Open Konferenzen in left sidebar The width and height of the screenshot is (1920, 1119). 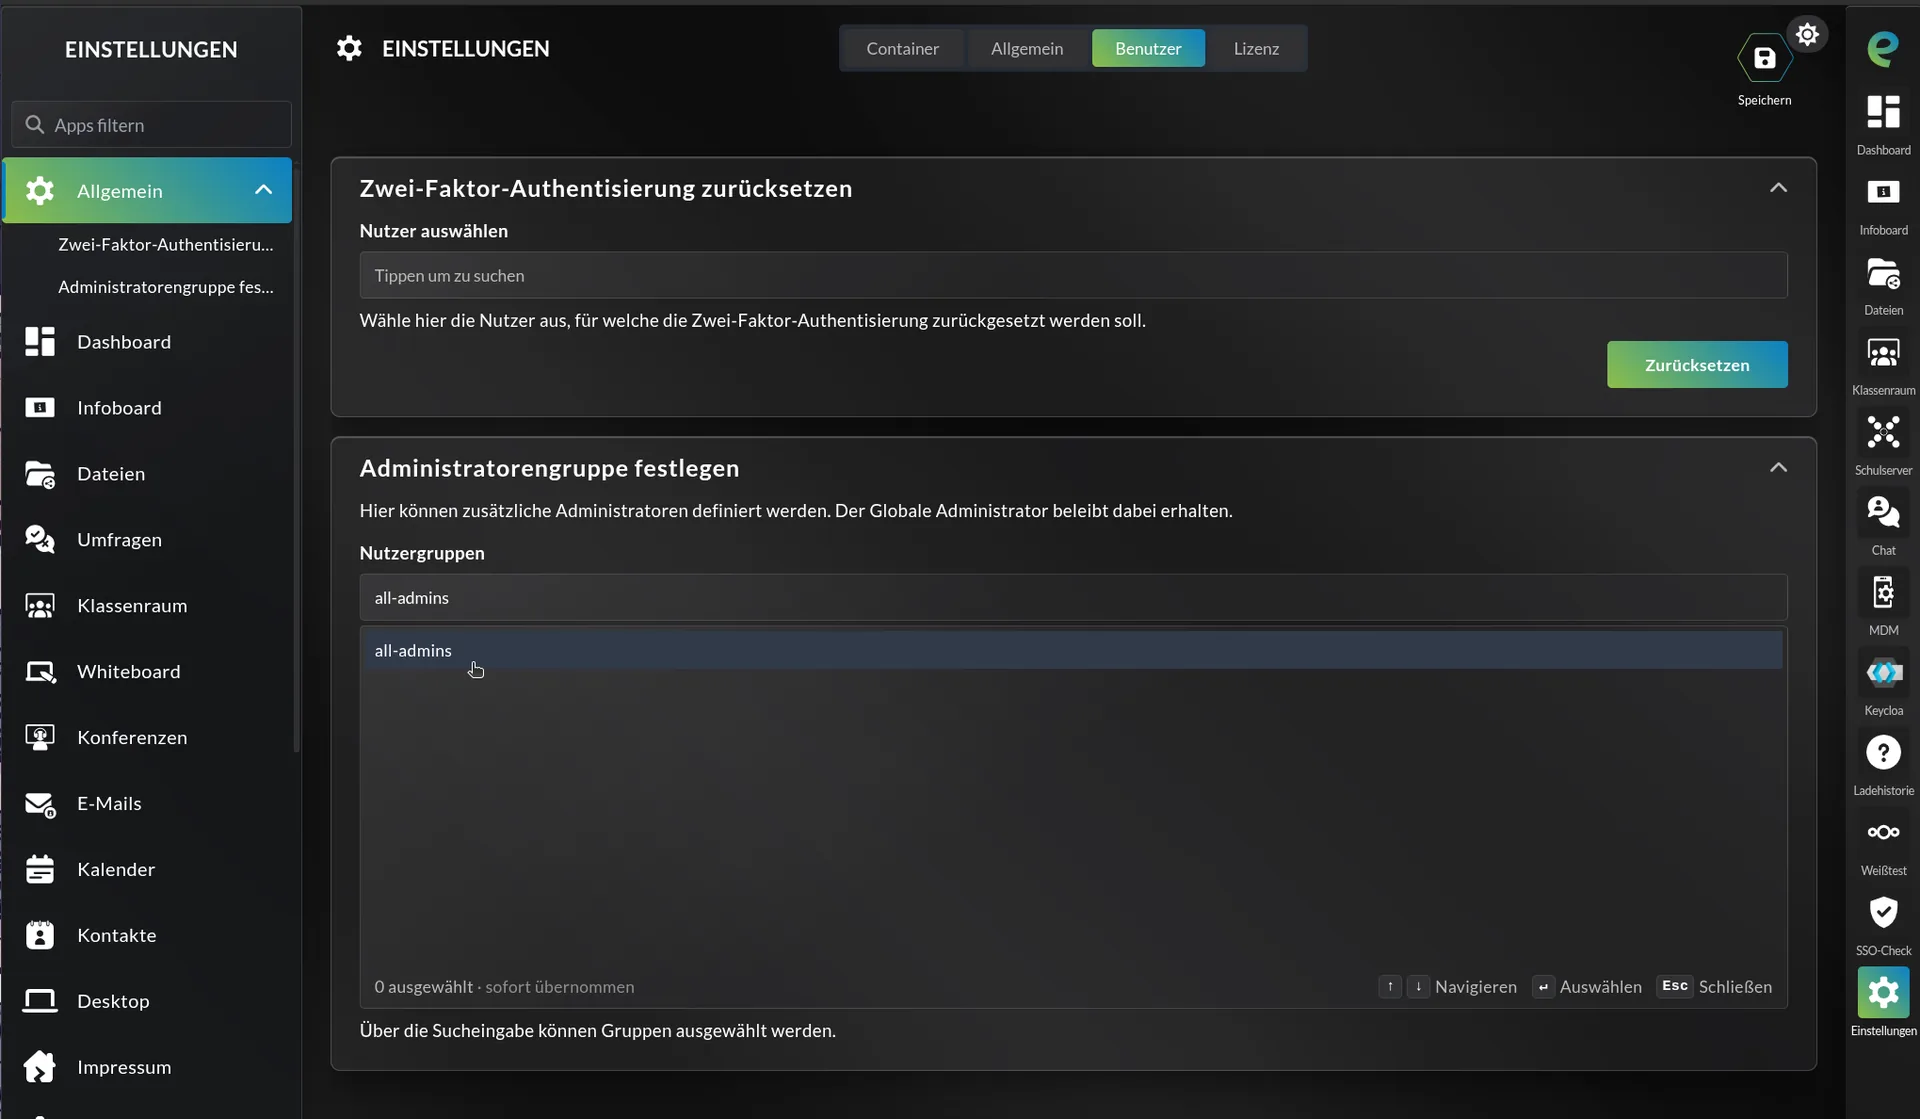pyautogui.click(x=148, y=738)
